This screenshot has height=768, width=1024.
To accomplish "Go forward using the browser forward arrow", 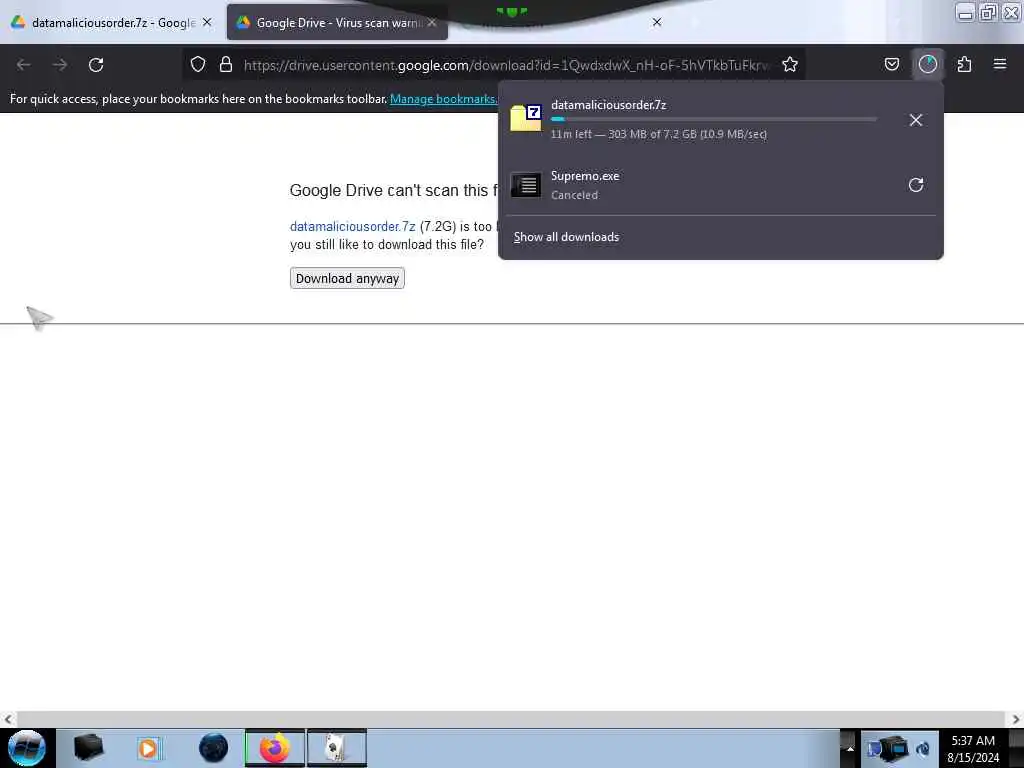I will click(x=60, y=65).
